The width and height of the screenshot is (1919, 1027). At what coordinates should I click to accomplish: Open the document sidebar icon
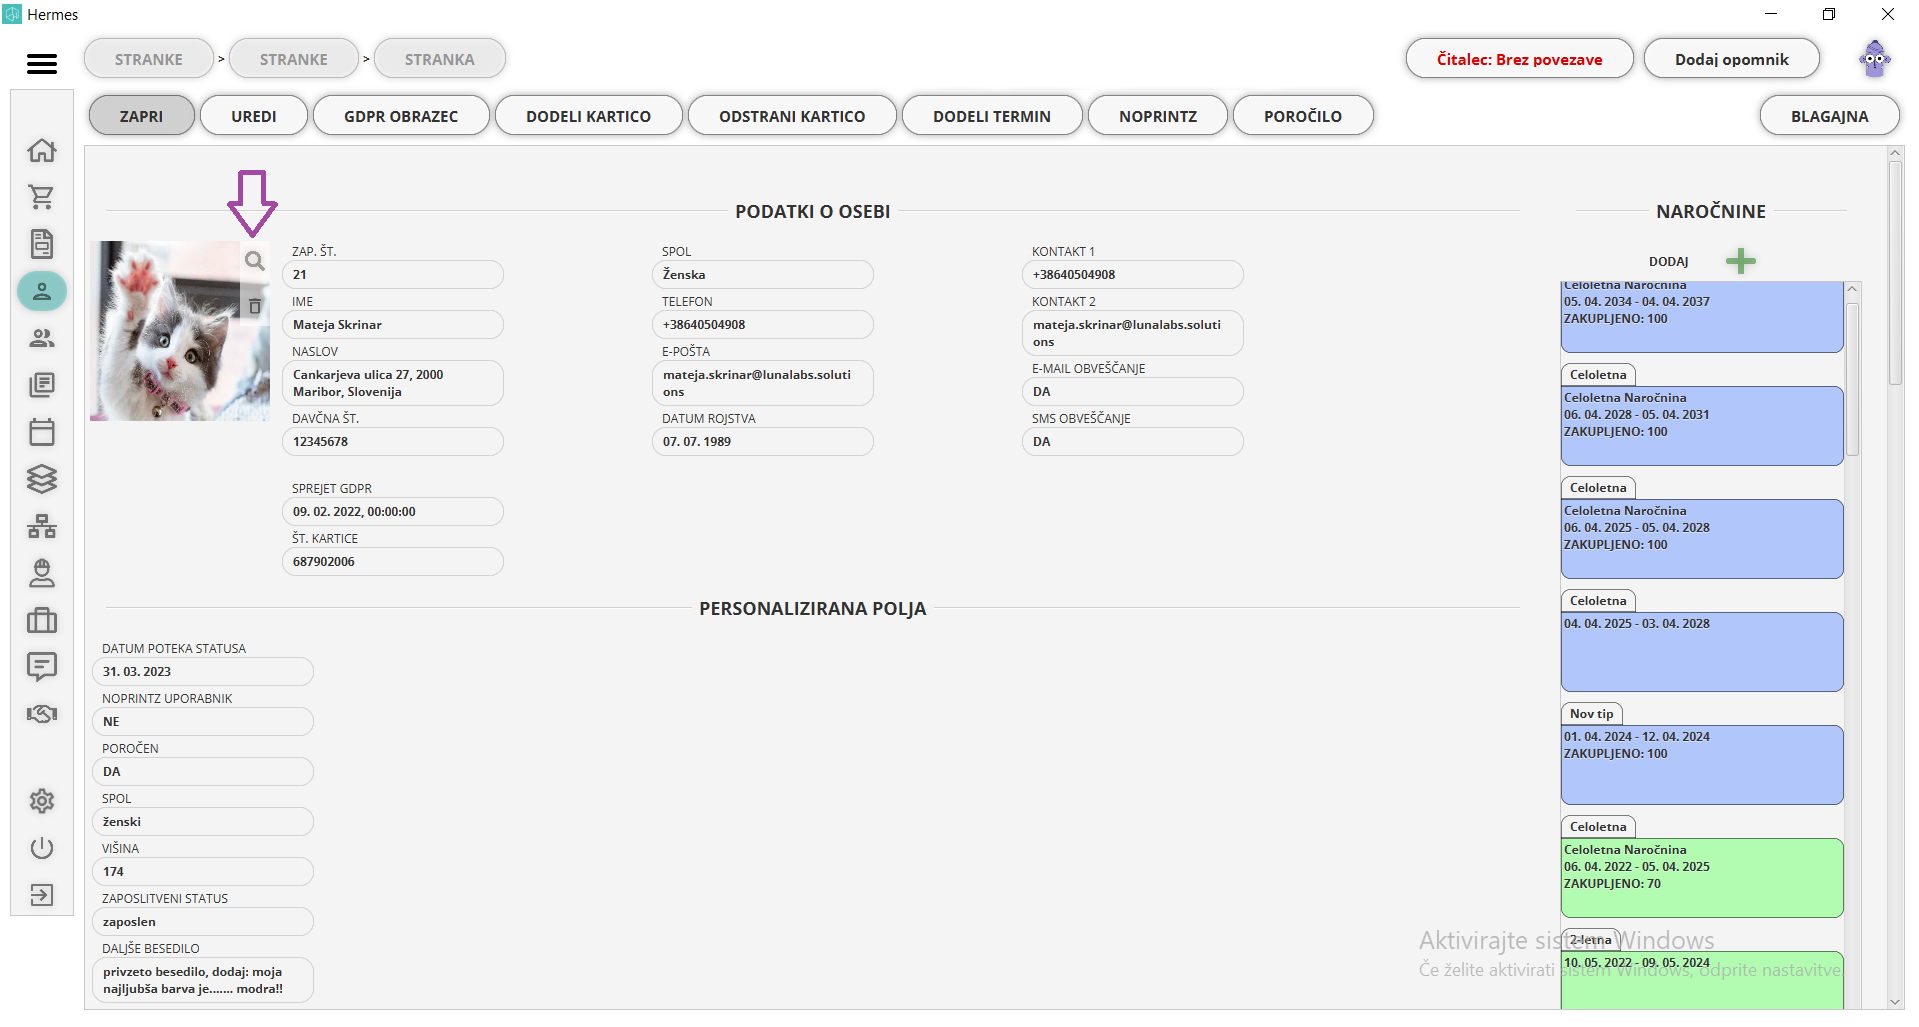point(42,244)
